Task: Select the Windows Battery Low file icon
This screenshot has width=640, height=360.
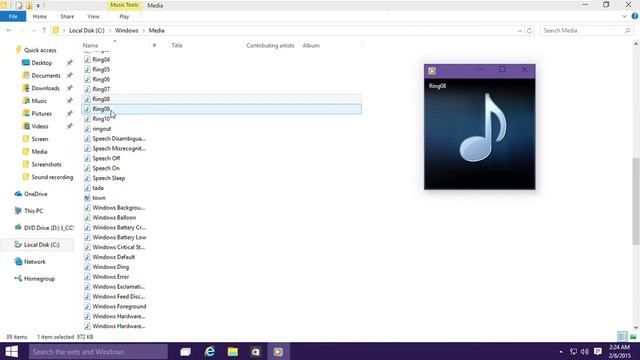Action: (x=87, y=237)
